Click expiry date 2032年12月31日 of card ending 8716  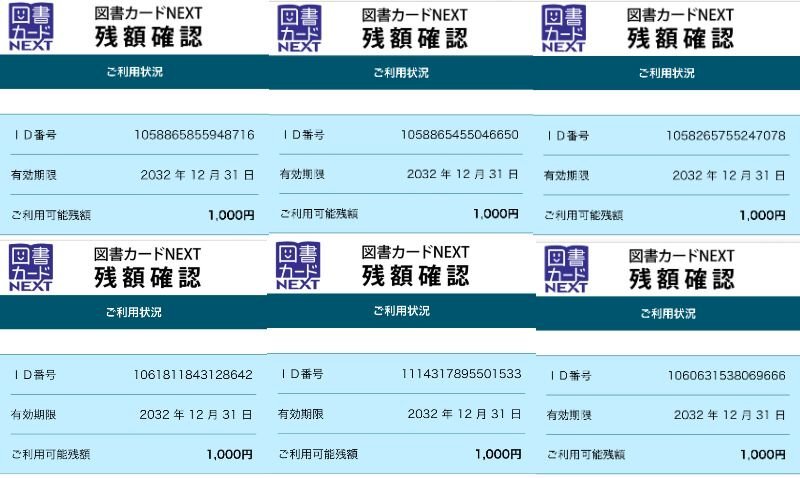click(197, 175)
